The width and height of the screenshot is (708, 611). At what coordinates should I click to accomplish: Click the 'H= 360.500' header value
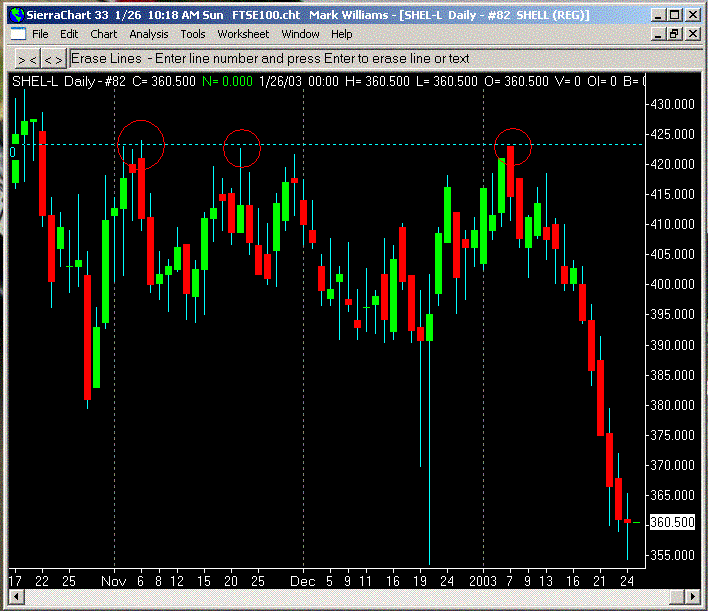point(377,82)
